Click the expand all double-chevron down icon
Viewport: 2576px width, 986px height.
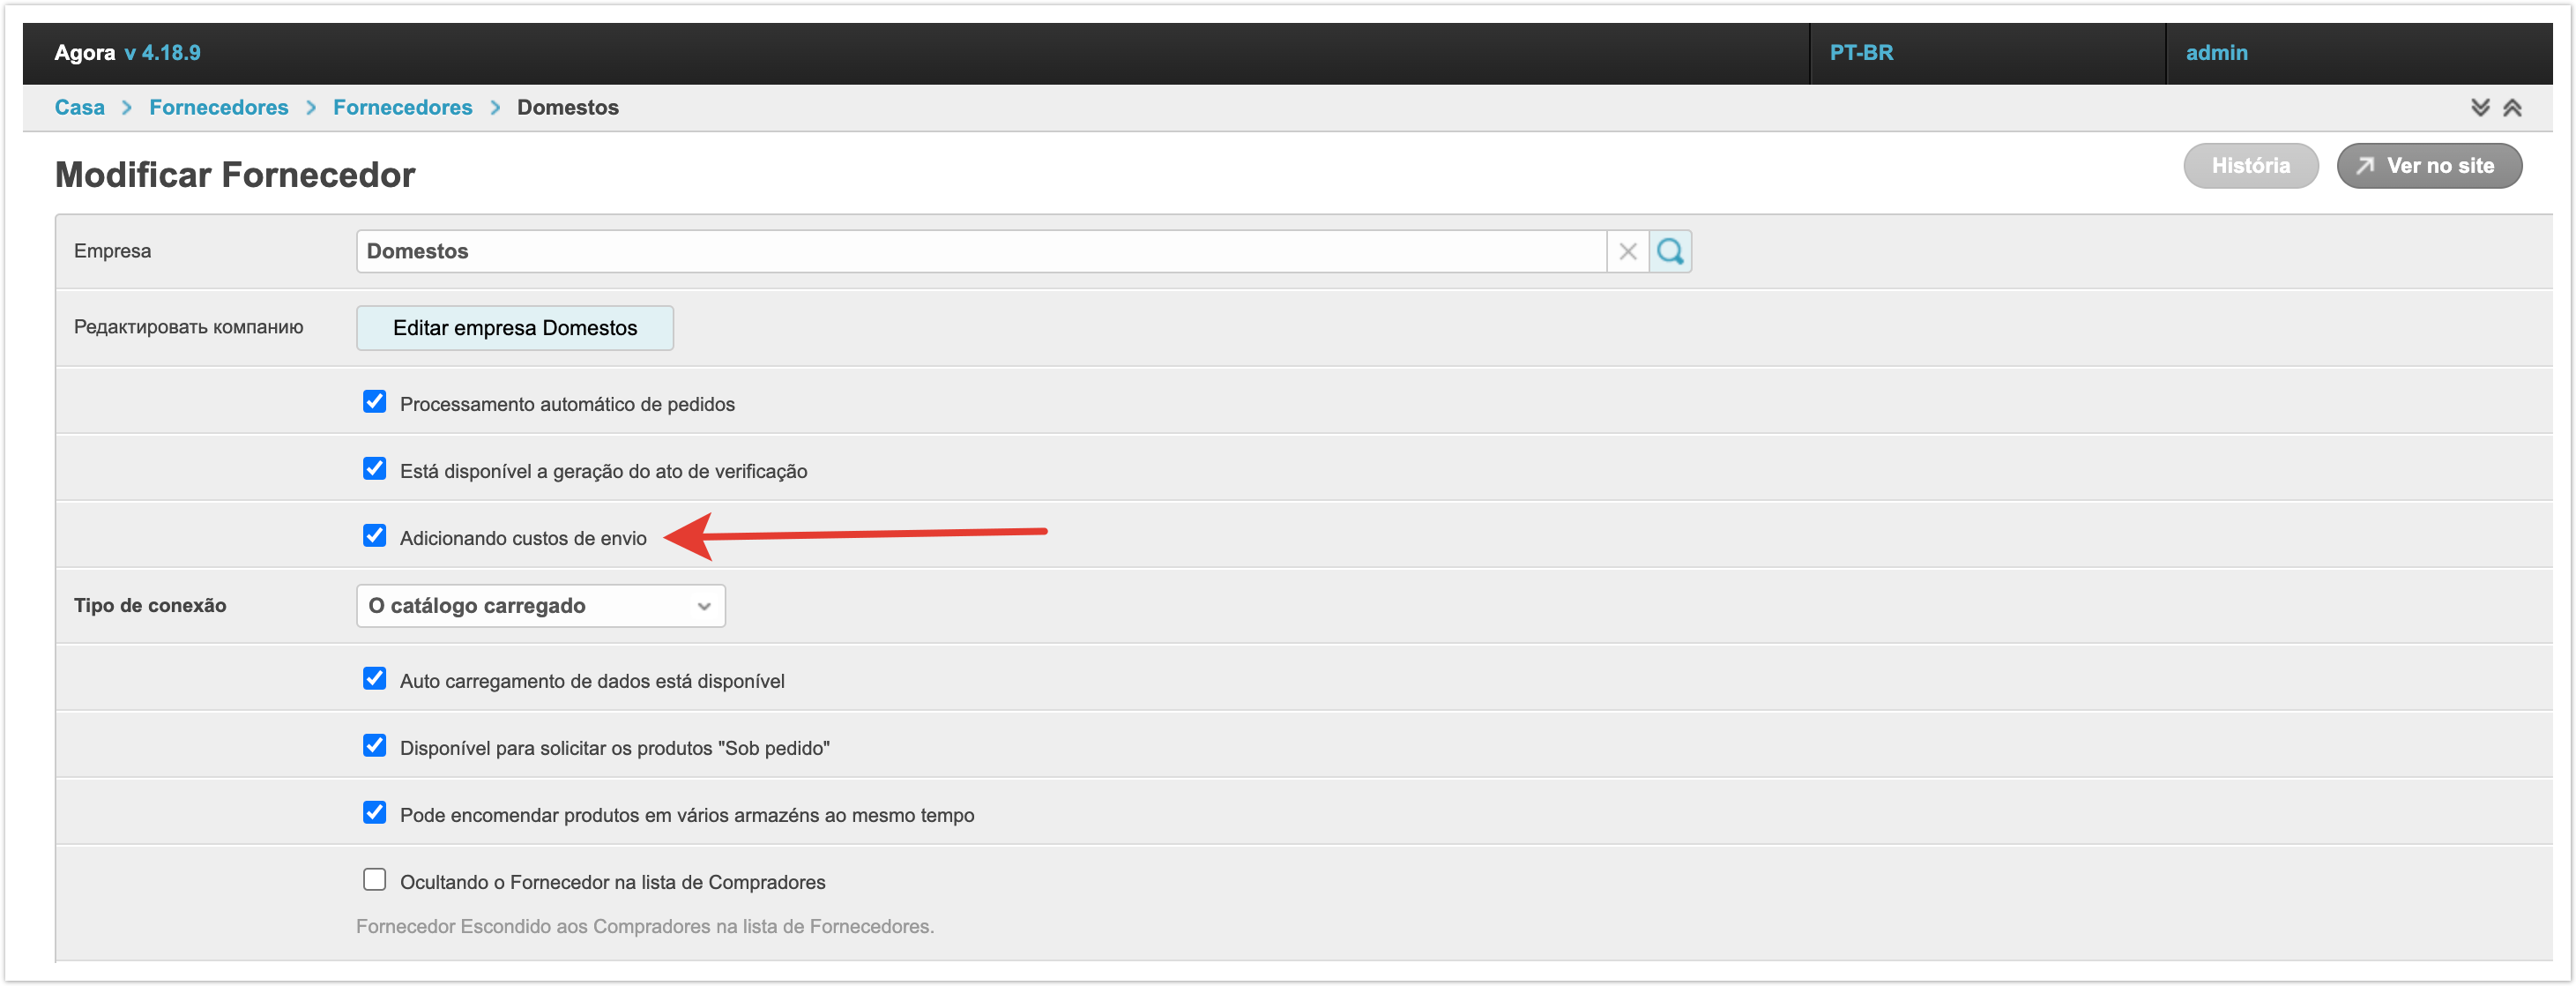(x=2480, y=107)
